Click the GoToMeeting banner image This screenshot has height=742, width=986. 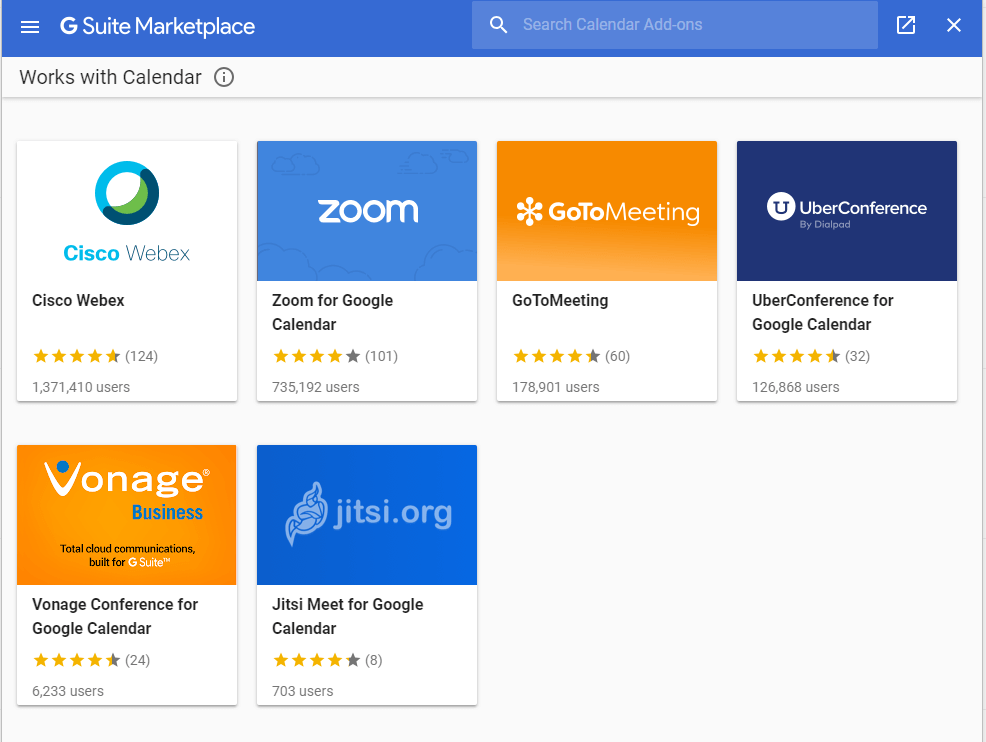(x=606, y=210)
